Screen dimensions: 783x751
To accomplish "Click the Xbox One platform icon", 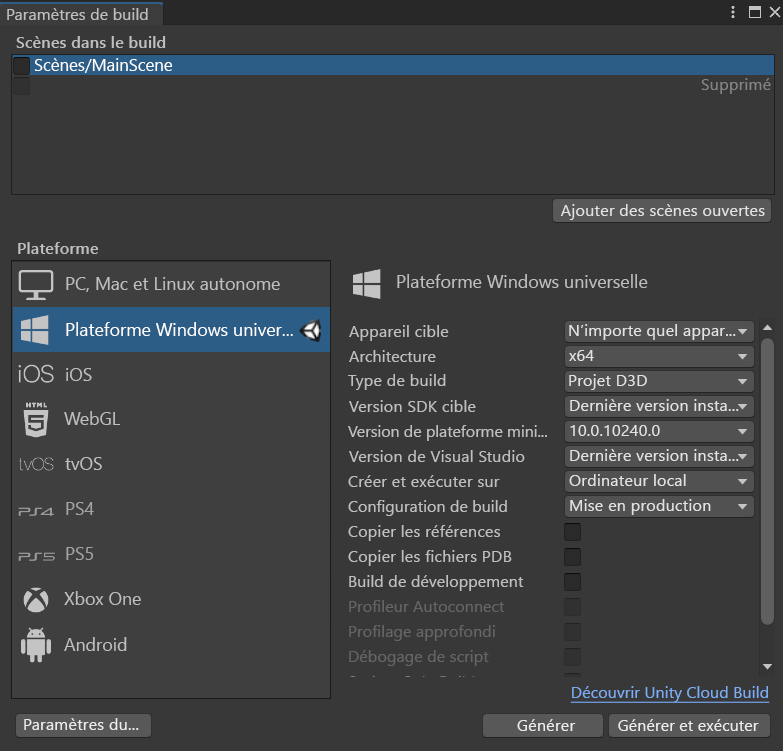I will (36, 600).
